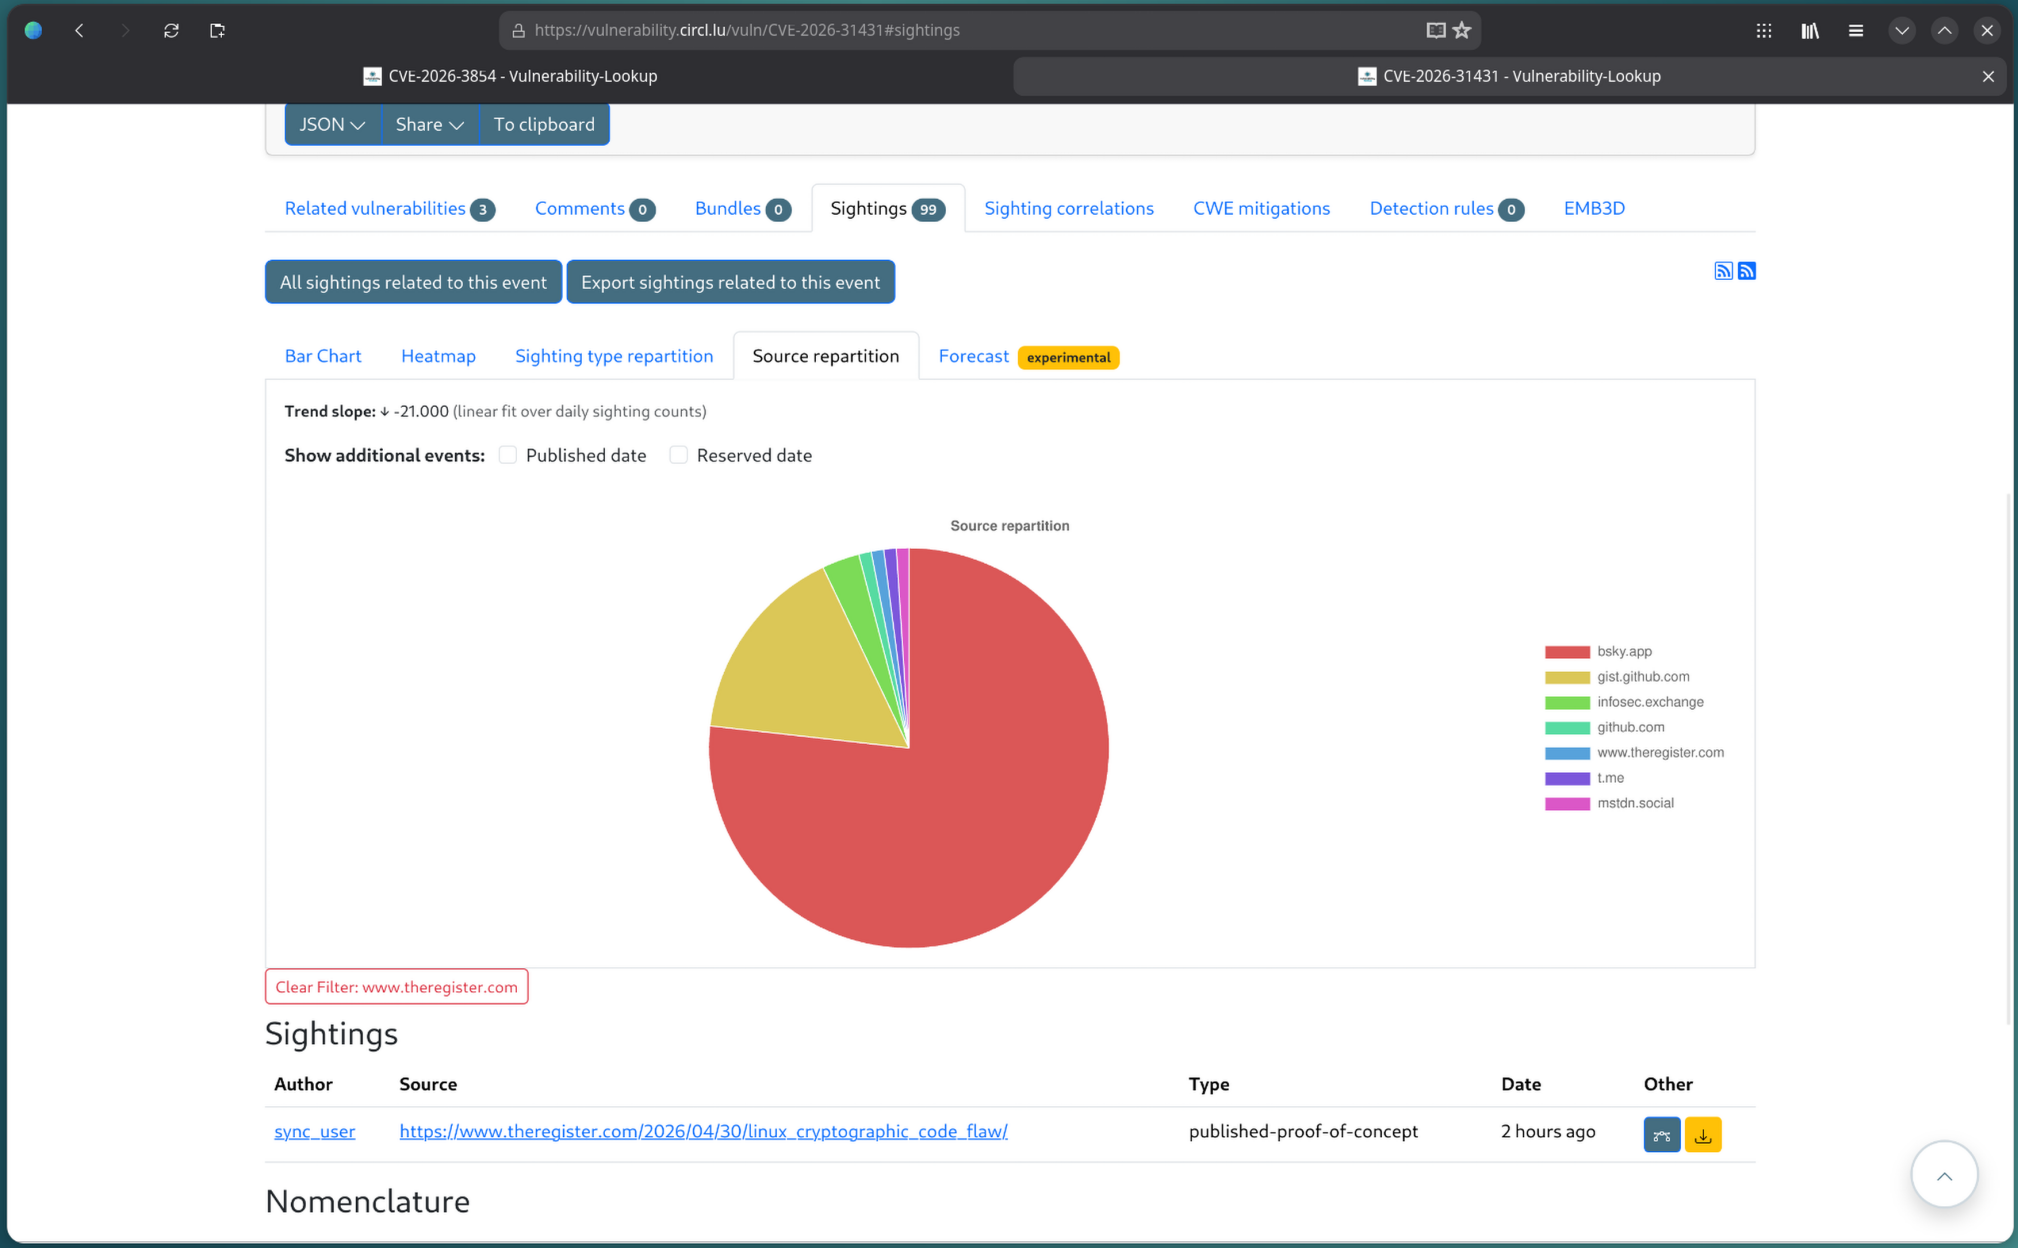Click Clear Filter: www.theregister.com button

[396, 986]
